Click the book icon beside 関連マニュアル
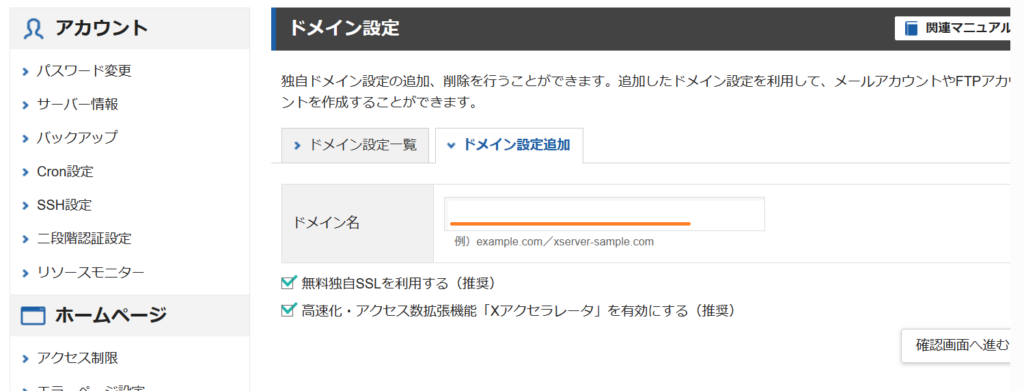The image size is (1024, 391). pyautogui.click(x=911, y=29)
